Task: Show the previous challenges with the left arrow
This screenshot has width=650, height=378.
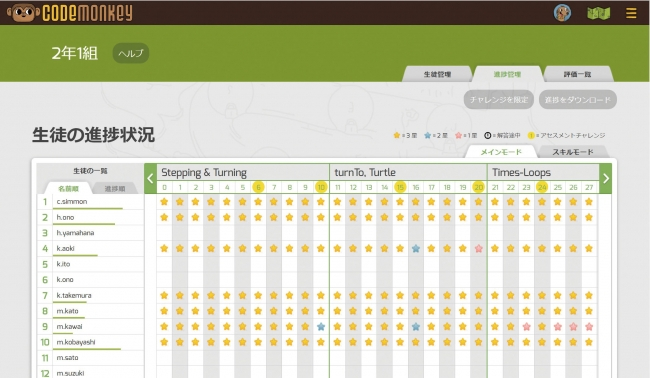Action: click(x=150, y=179)
